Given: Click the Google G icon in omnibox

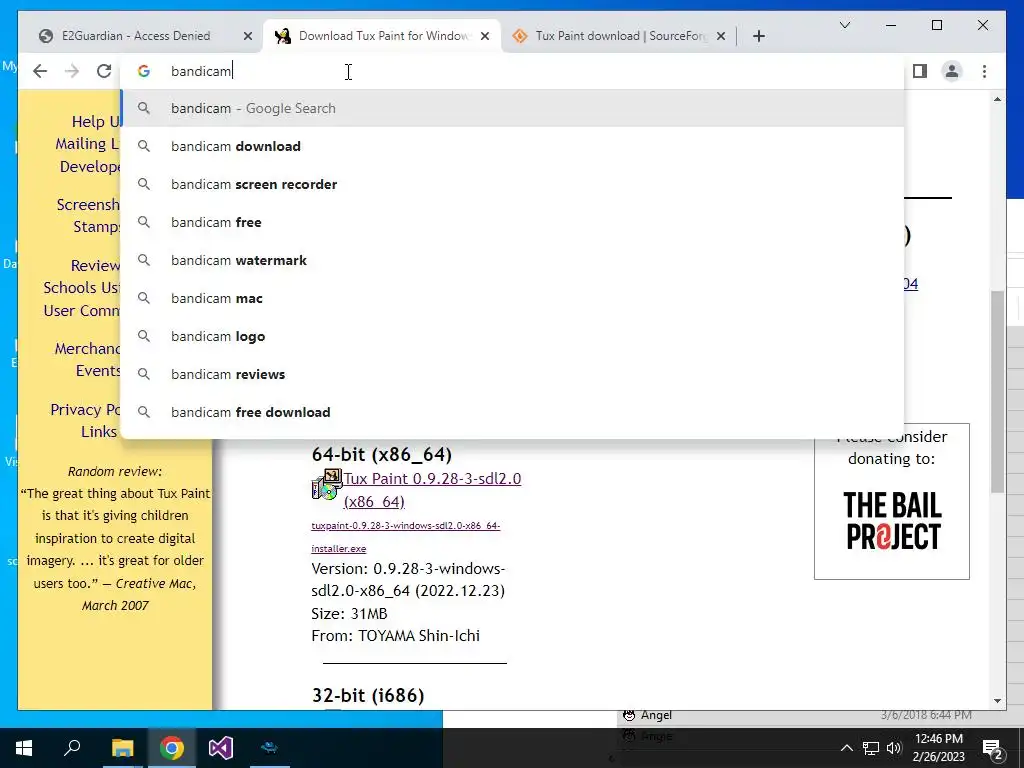Looking at the screenshot, I should [144, 71].
